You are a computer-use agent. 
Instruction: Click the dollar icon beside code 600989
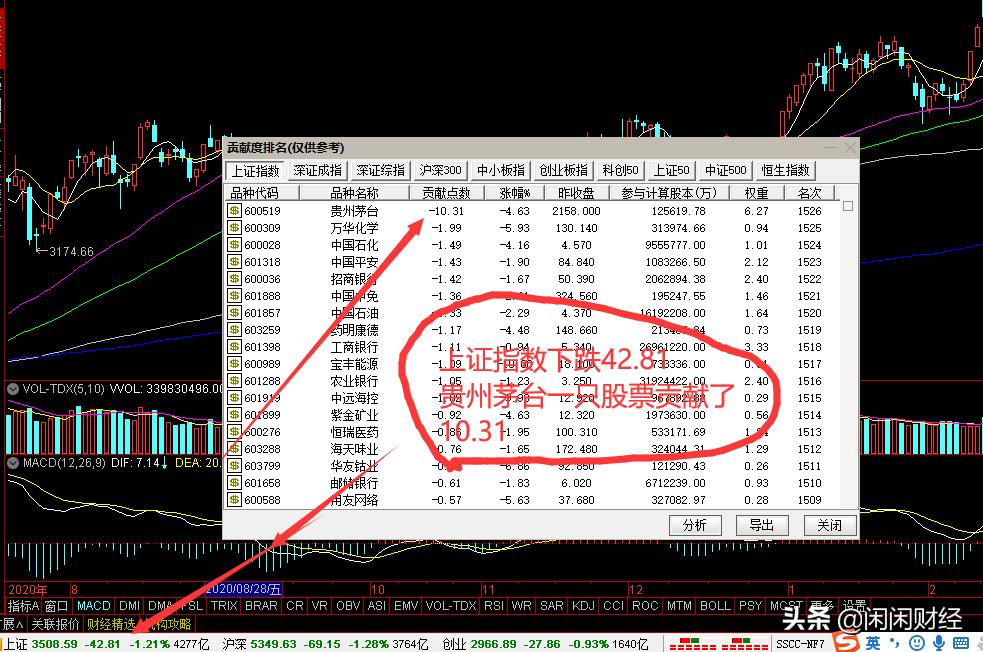point(234,363)
